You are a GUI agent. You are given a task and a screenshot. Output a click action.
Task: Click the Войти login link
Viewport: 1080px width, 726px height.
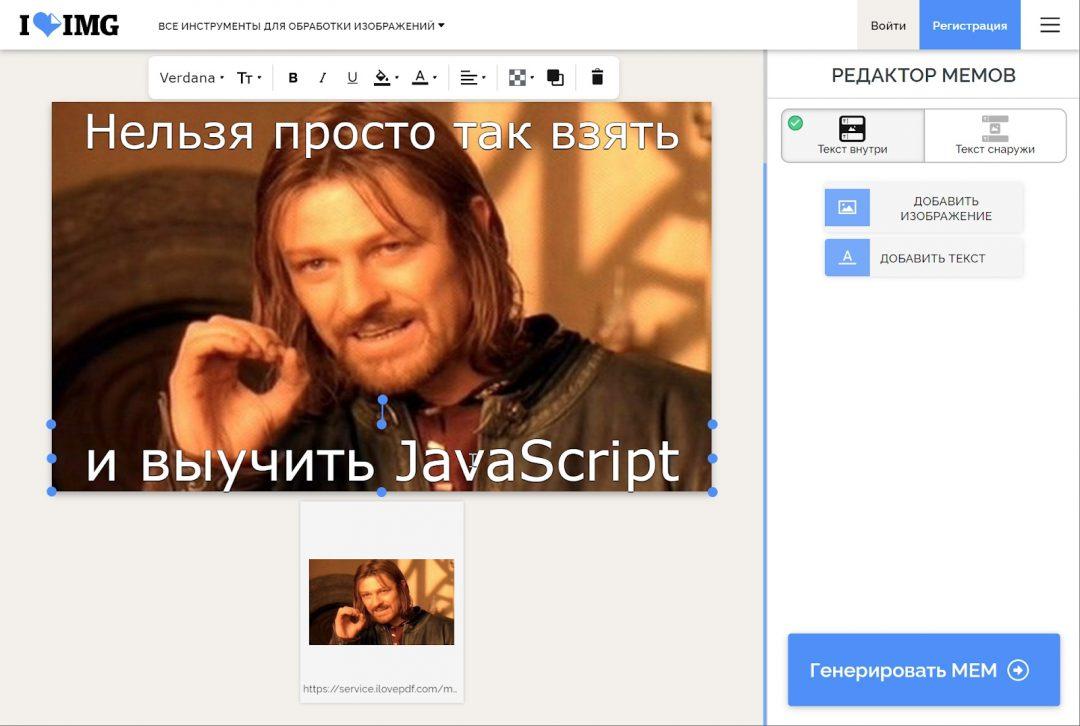pos(887,25)
